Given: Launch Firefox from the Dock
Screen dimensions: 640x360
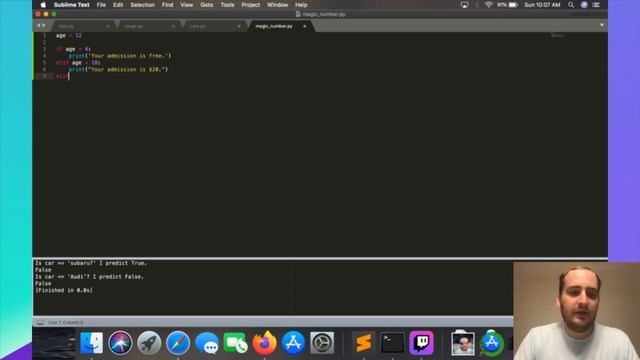Looking at the screenshot, I should point(264,342).
